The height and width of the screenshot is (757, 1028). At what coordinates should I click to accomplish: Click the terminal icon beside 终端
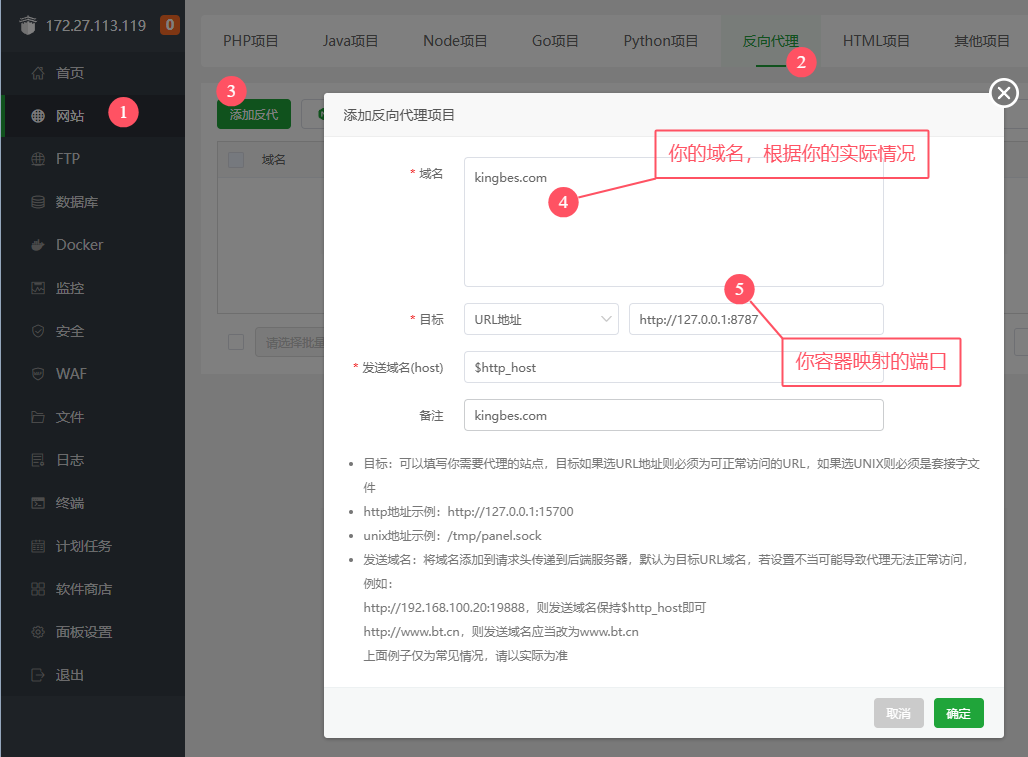coord(38,503)
